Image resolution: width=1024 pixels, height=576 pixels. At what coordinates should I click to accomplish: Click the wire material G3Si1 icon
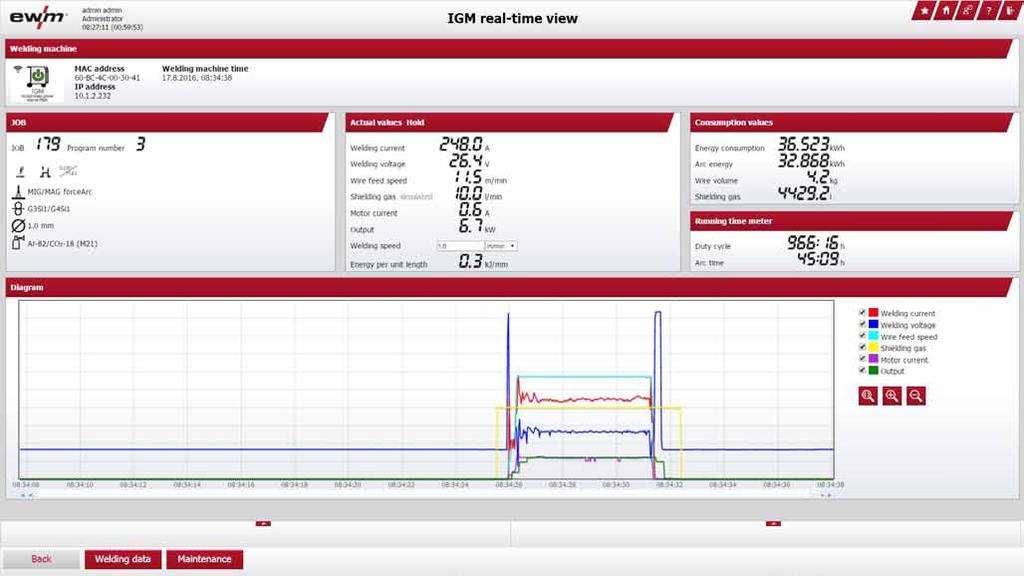[18, 208]
